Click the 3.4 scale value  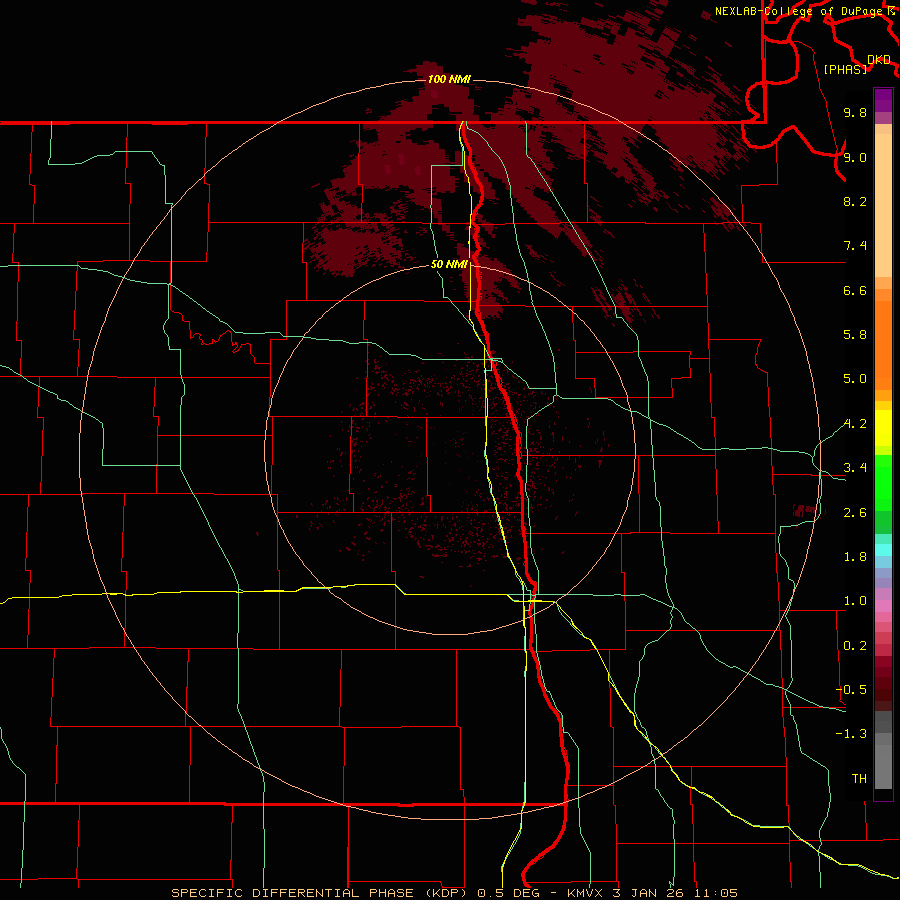coord(855,468)
